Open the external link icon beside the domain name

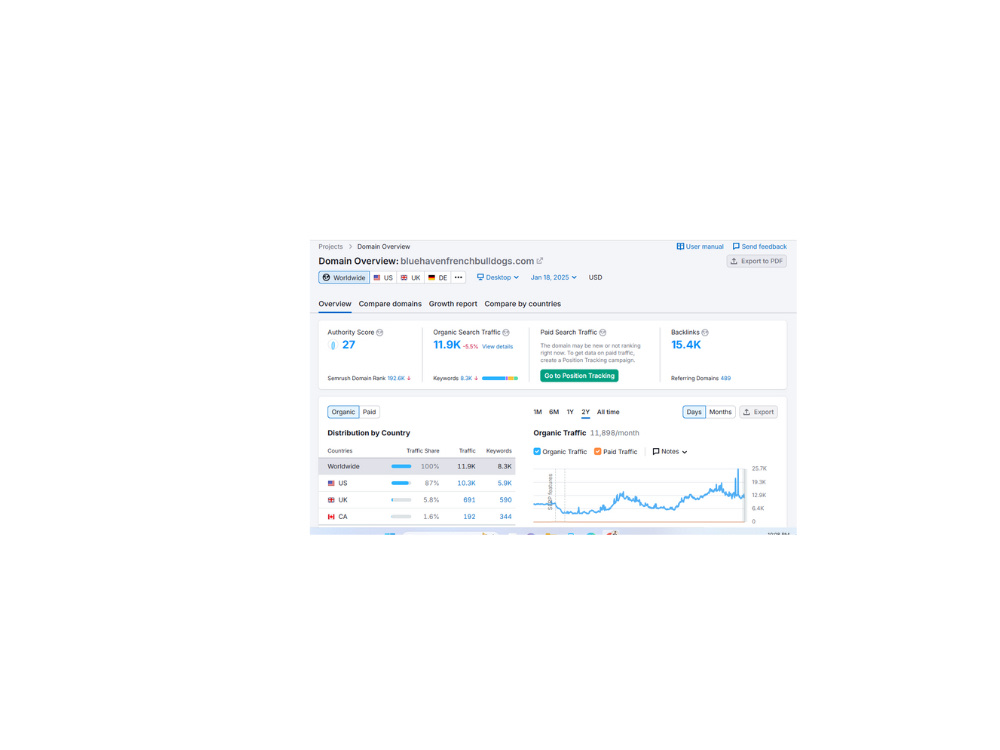[540, 261]
